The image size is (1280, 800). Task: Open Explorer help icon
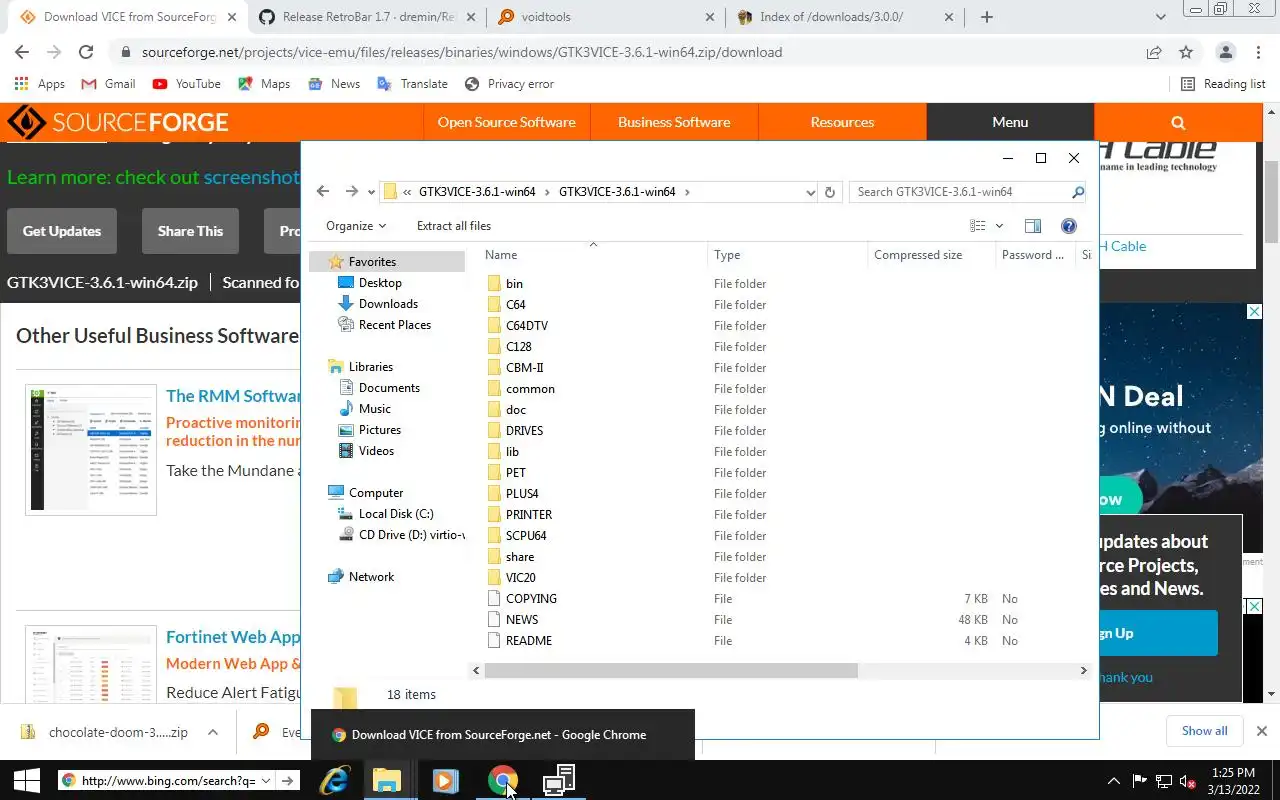[1068, 226]
